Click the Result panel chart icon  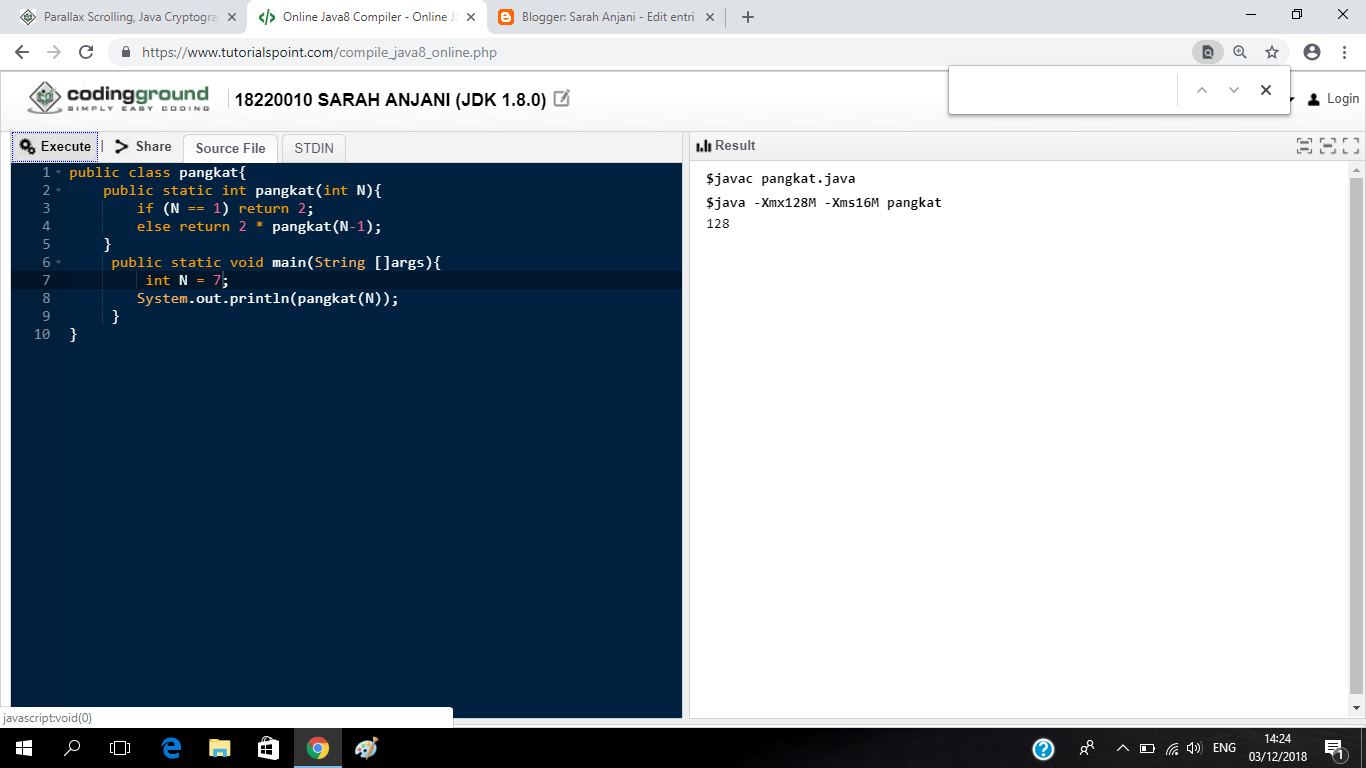pyautogui.click(x=706, y=145)
